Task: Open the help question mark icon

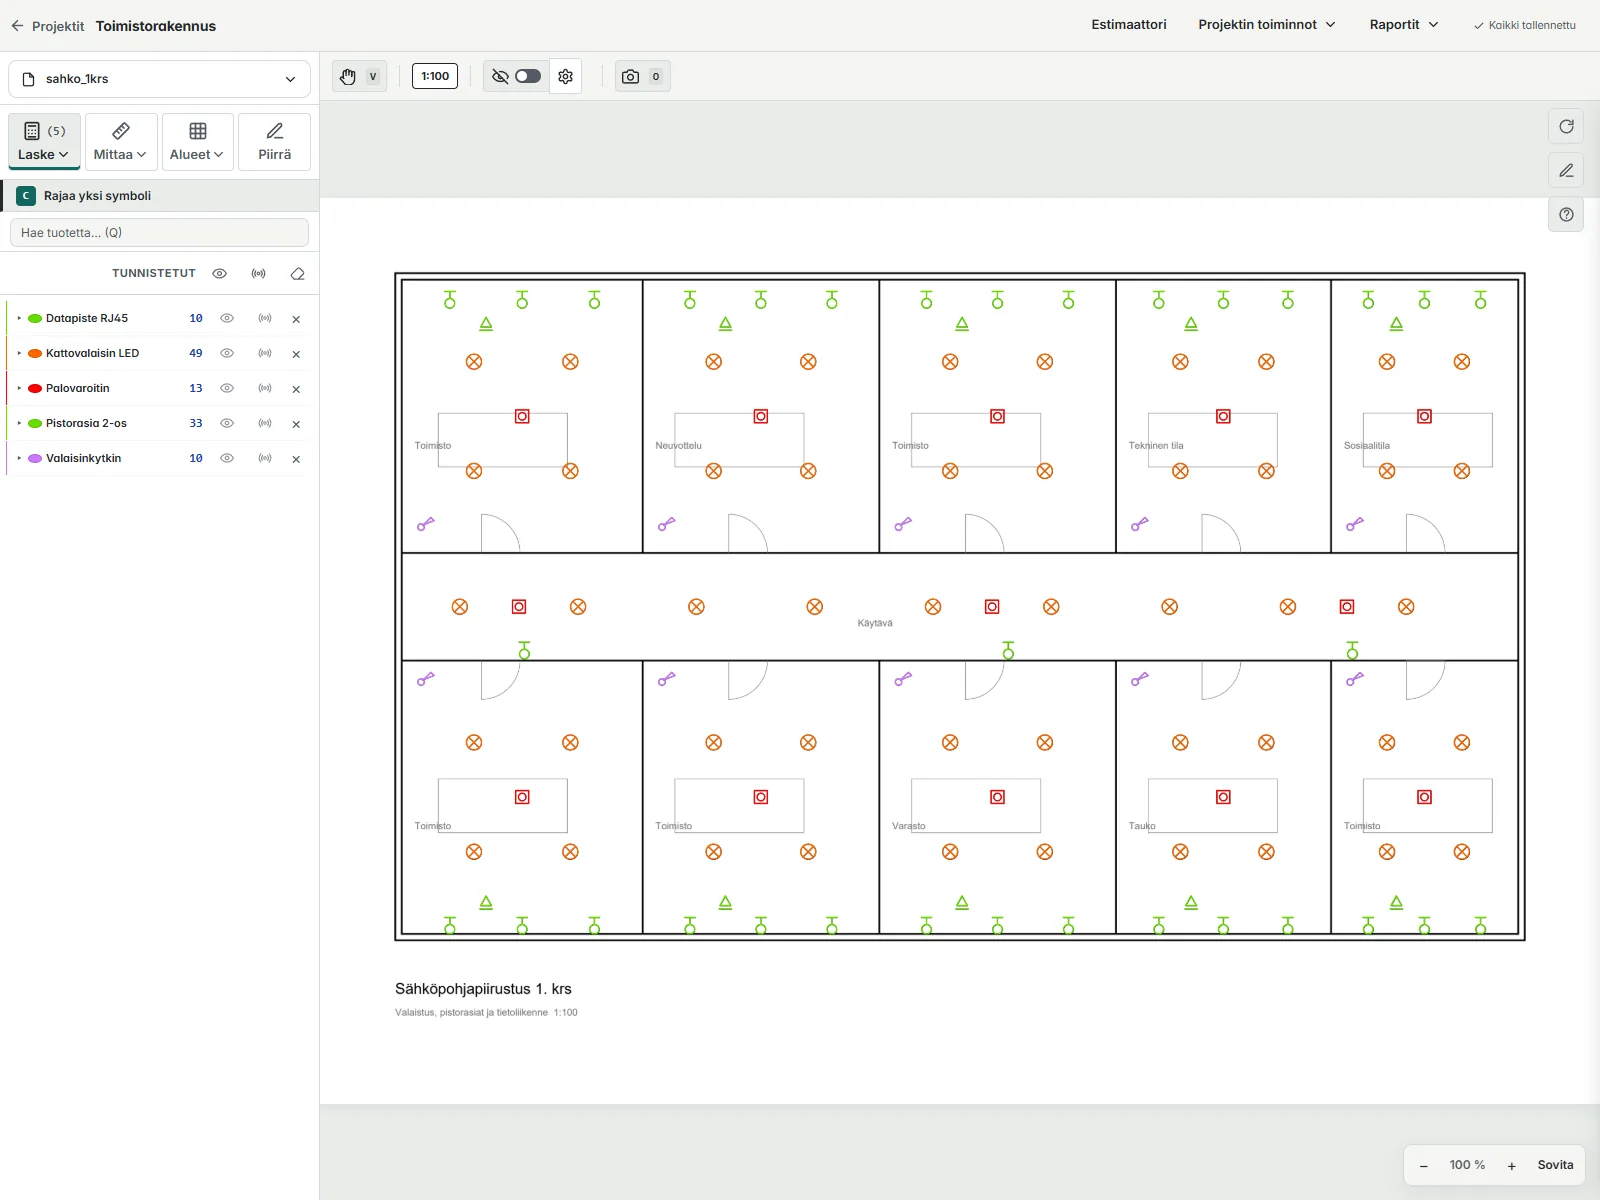Action: [x=1566, y=214]
